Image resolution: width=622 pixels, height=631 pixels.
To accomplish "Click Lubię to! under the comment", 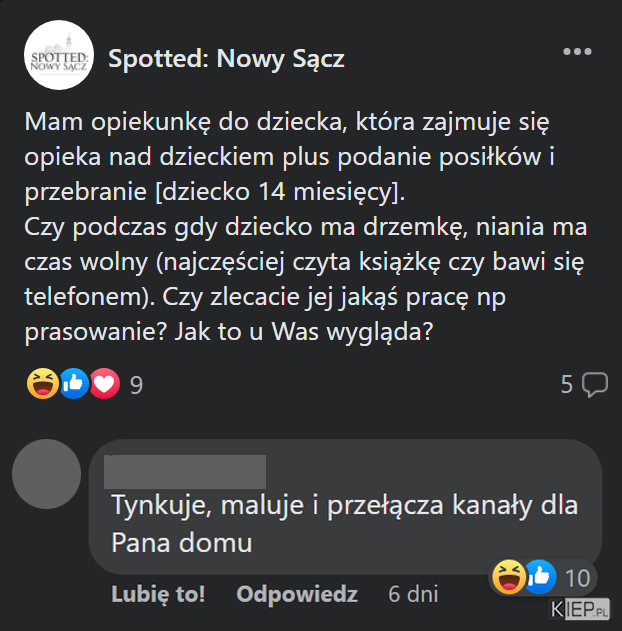I will pyautogui.click(x=158, y=594).
